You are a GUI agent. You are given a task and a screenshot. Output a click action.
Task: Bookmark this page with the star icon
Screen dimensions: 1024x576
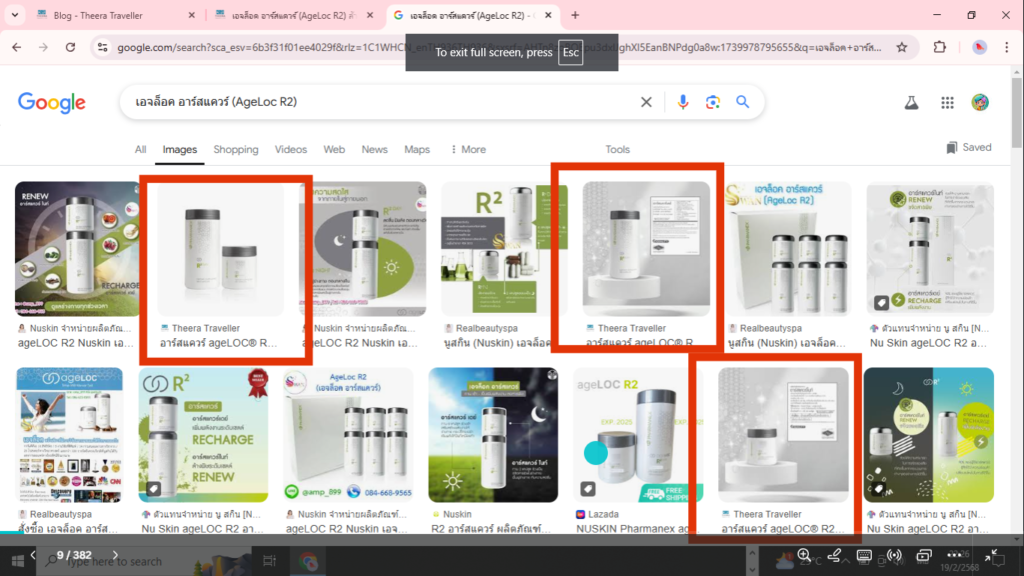click(899, 46)
